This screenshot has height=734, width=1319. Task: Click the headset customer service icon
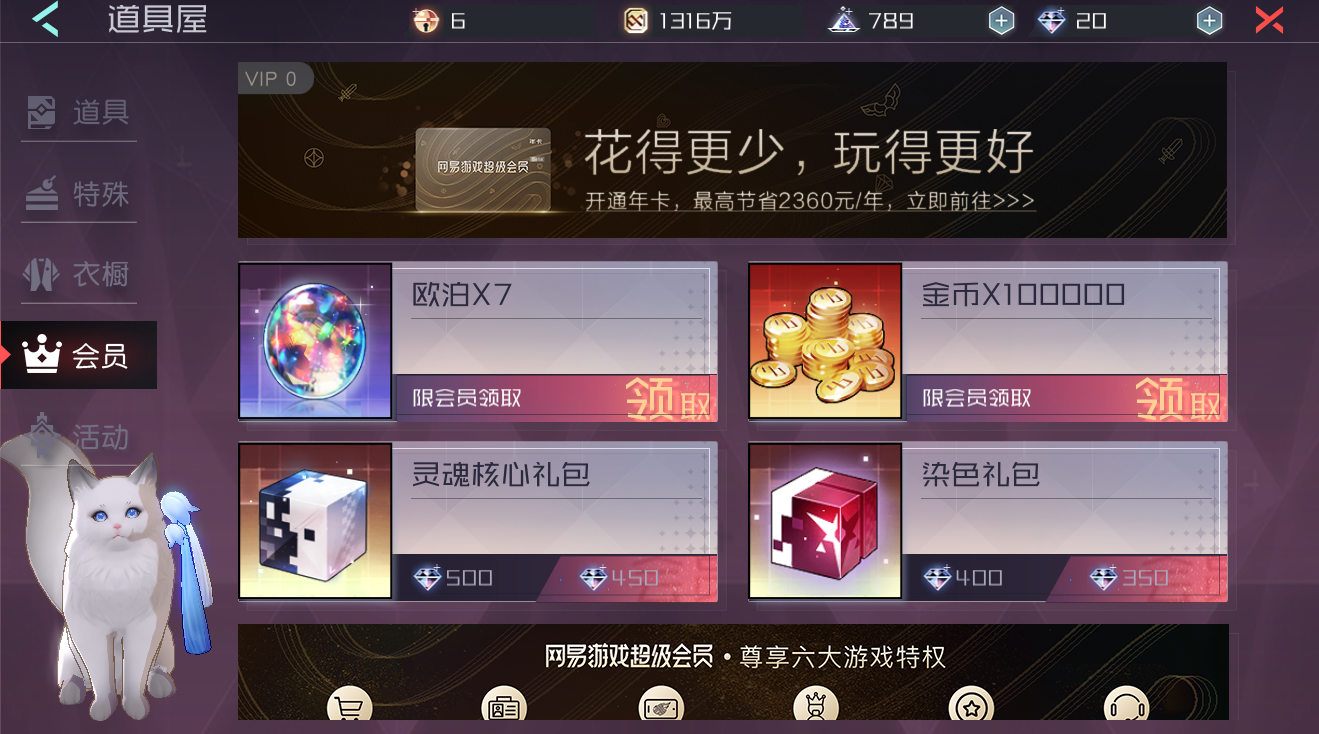coord(1126,706)
